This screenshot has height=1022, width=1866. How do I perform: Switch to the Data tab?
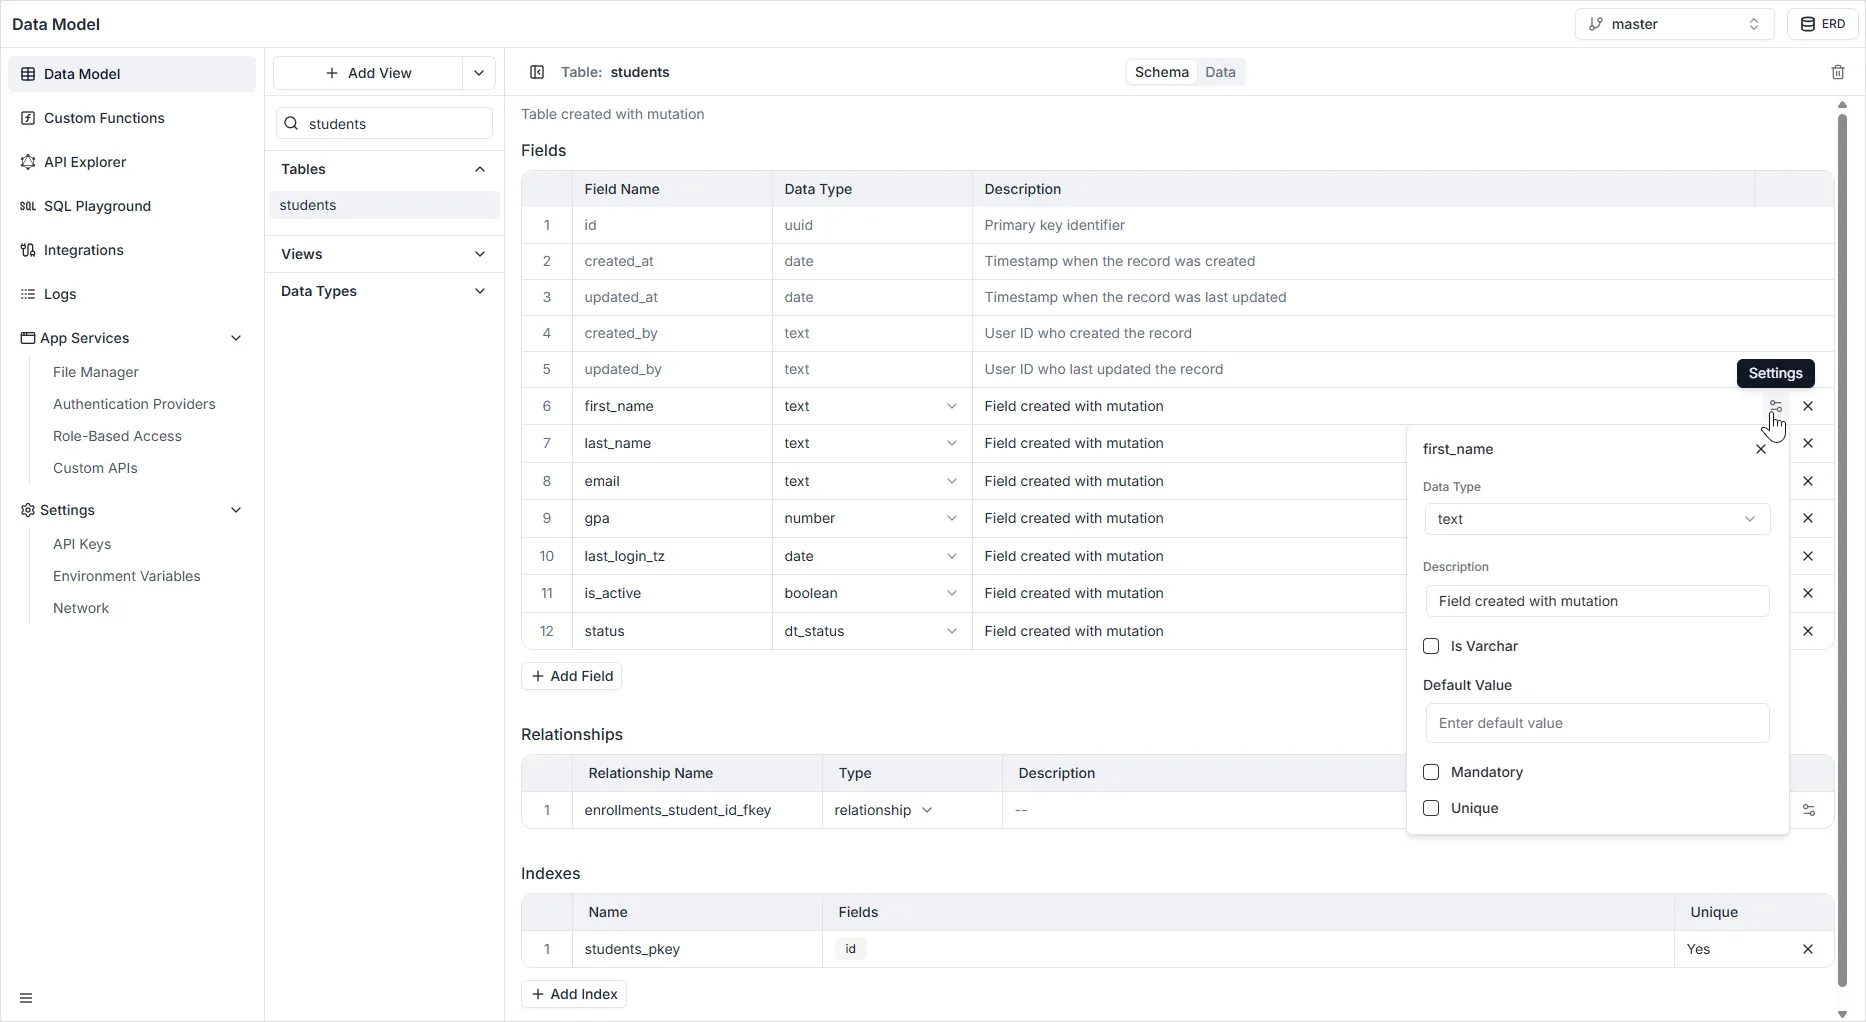1220,72
